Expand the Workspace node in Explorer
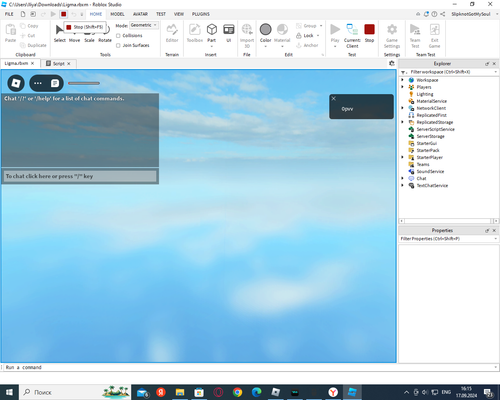Image resolution: width=500 pixels, height=400 pixels. coord(402,80)
